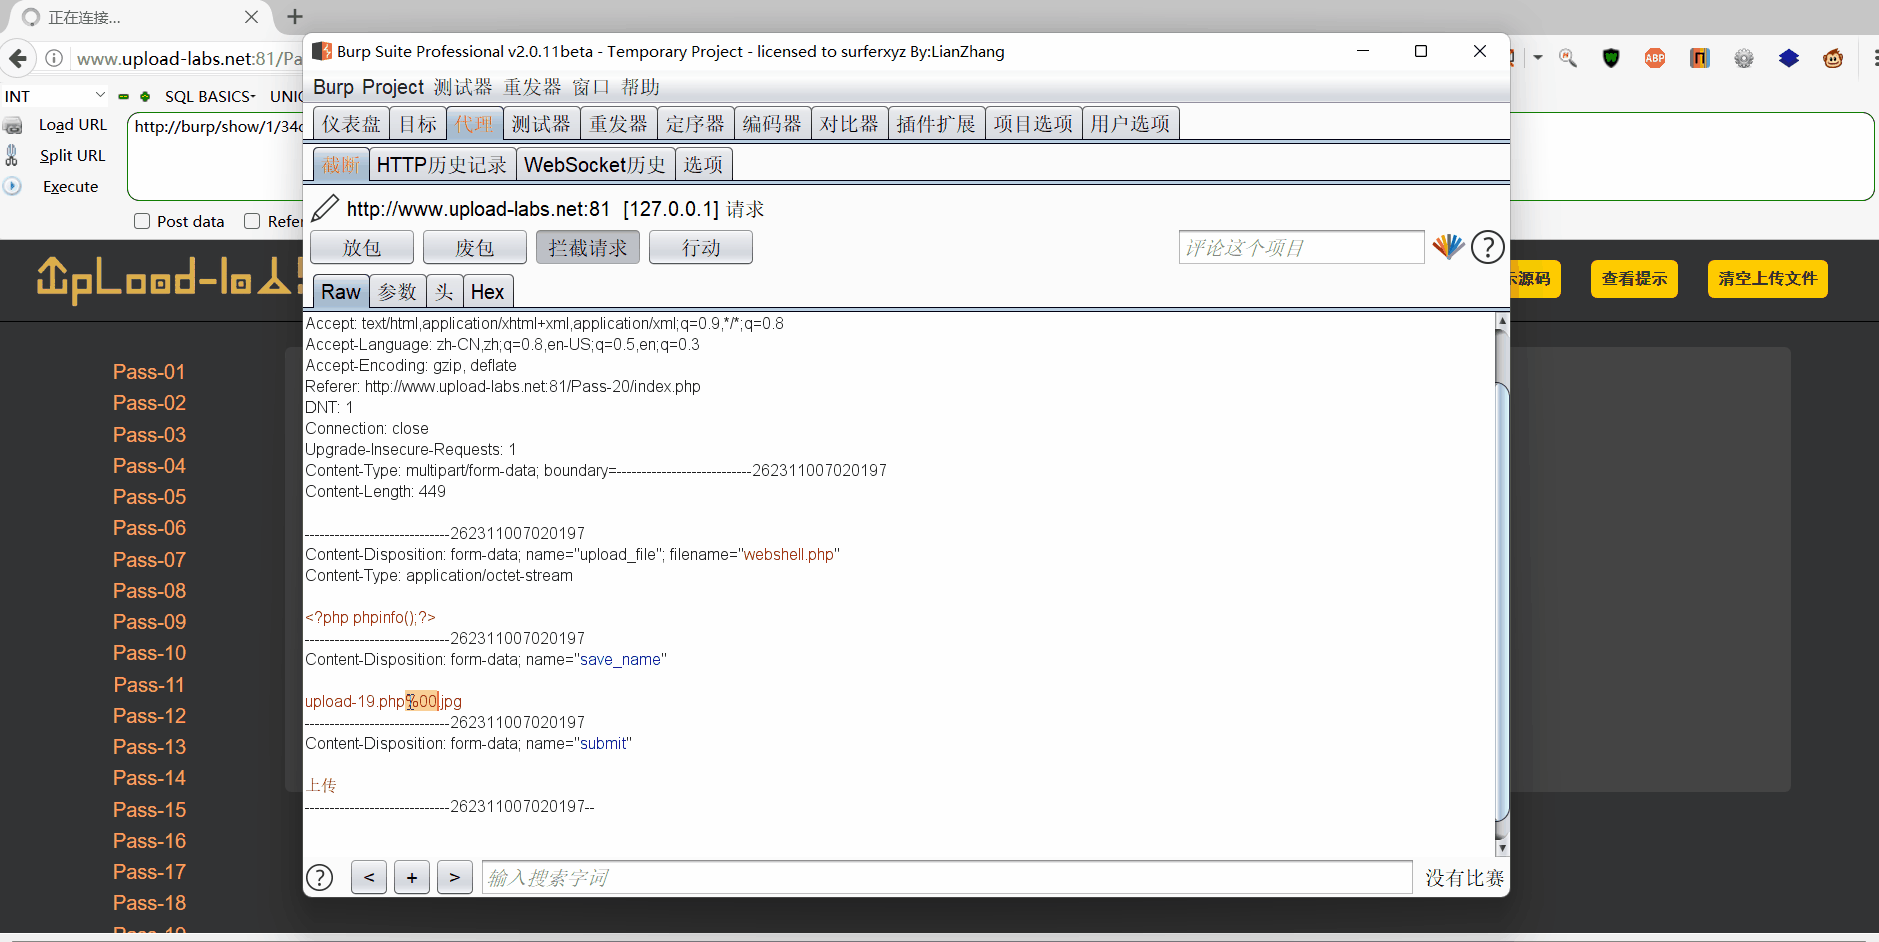The width and height of the screenshot is (1879, 942).
Task: Click the 查看提示 hint button on page
Action: tap(1634, 278)
